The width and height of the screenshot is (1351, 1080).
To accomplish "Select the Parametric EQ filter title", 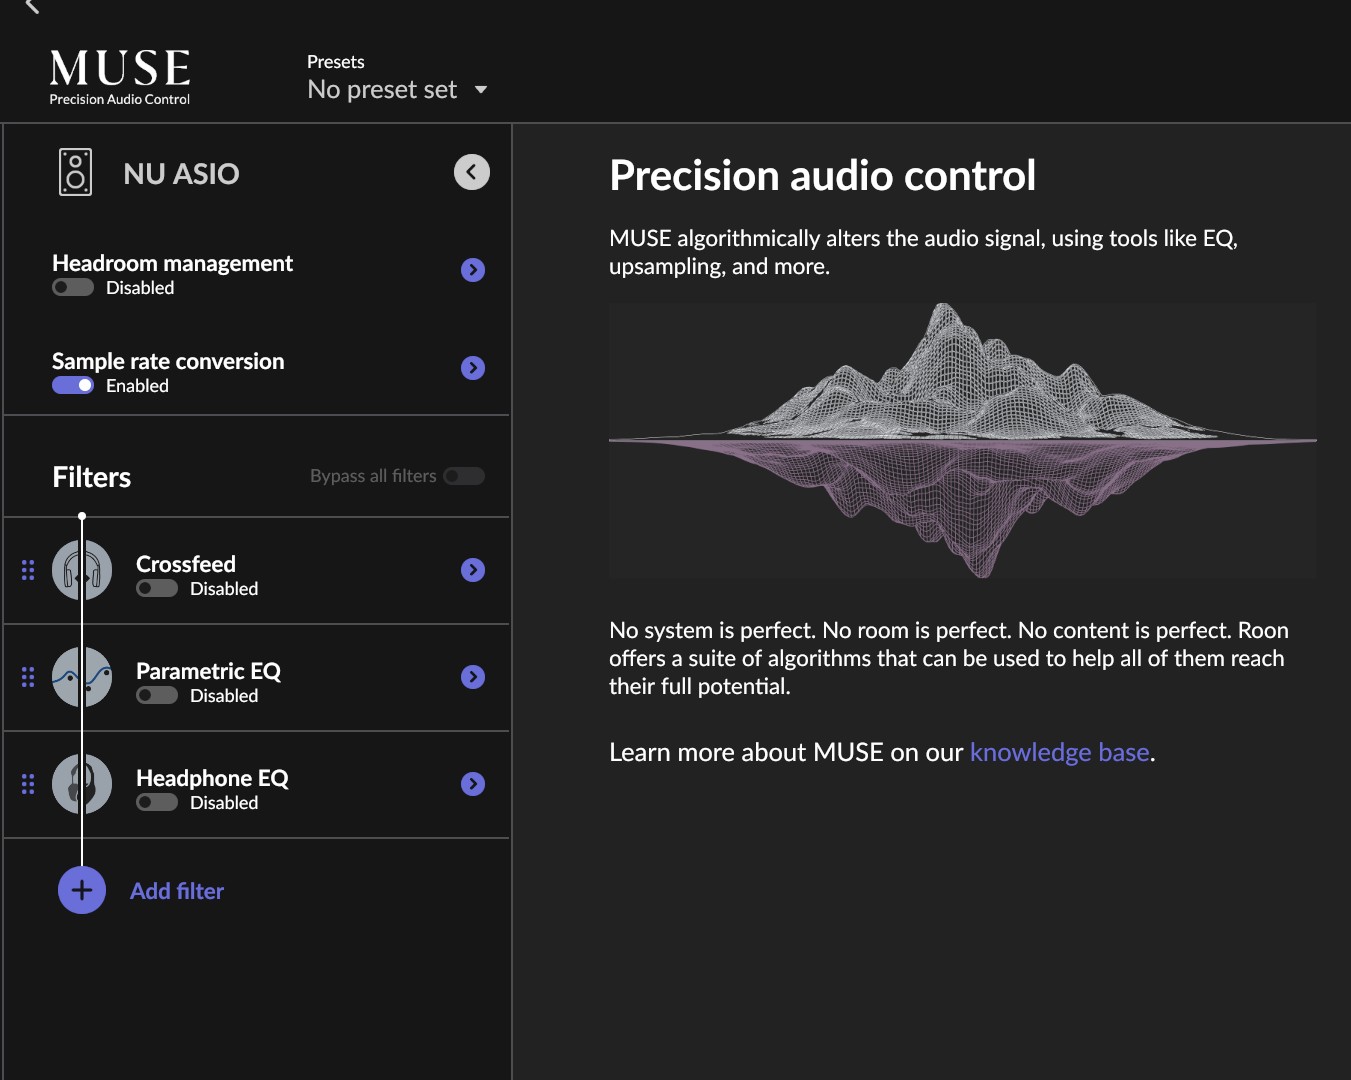I will [x=208, y=671].
